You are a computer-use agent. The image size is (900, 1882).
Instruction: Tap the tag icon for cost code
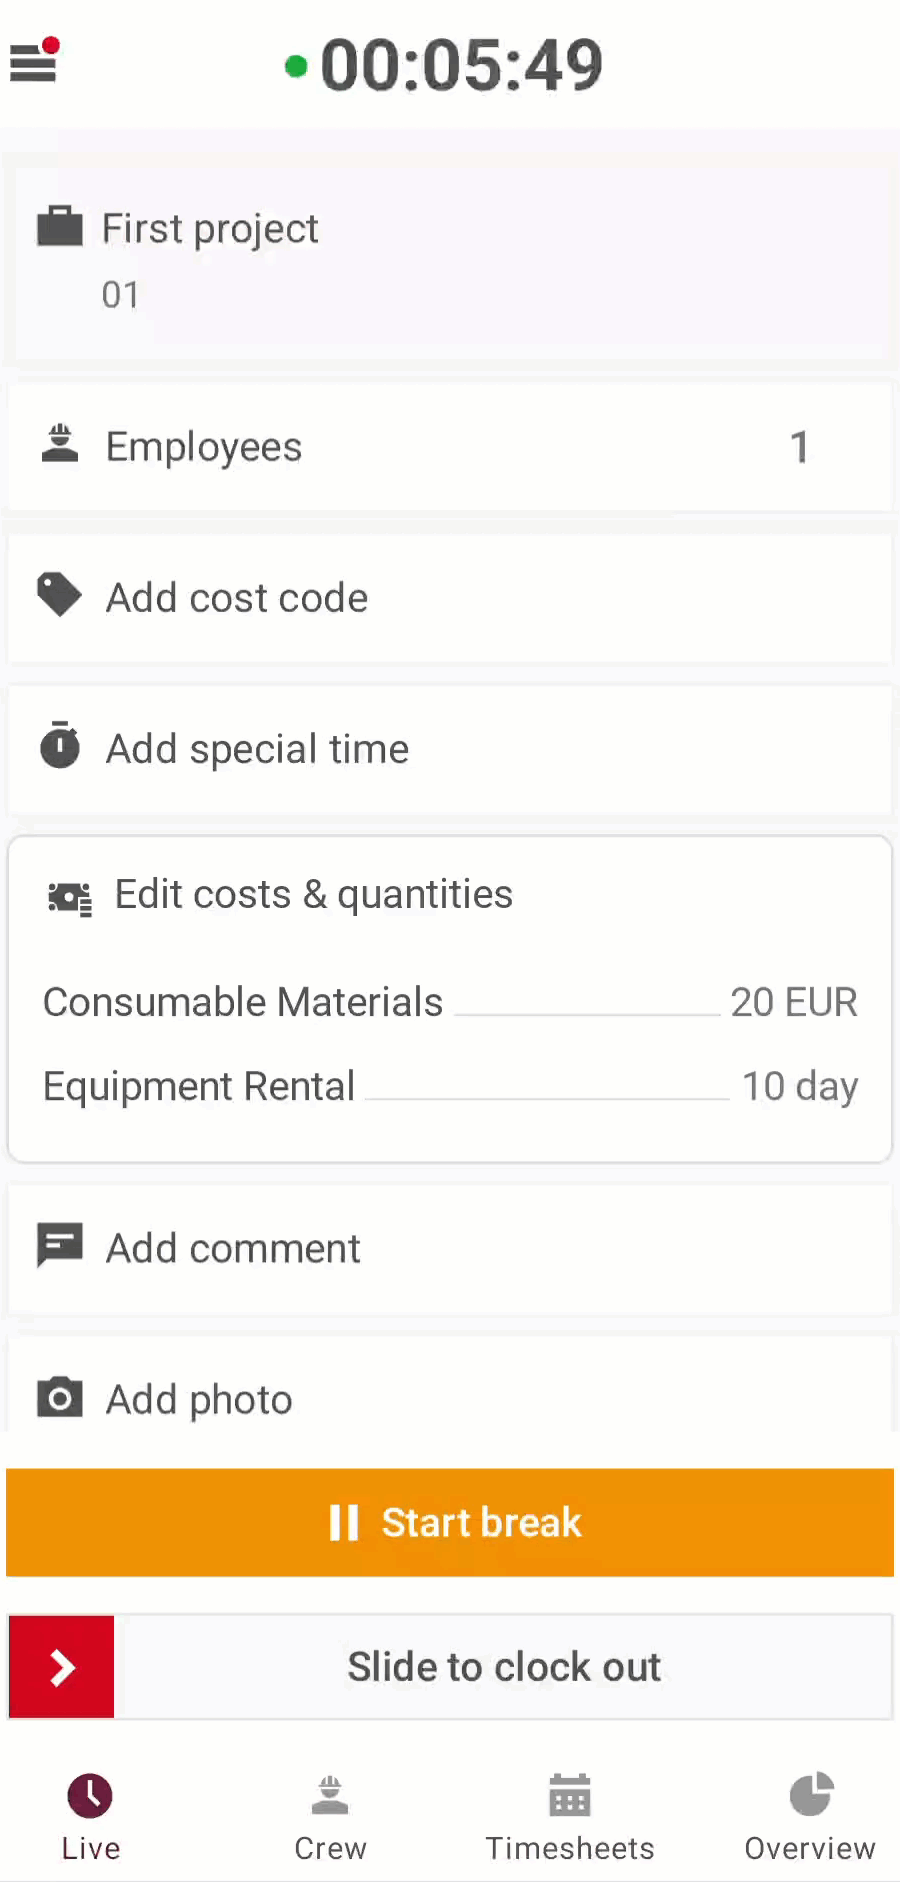(x=59, y=596)
